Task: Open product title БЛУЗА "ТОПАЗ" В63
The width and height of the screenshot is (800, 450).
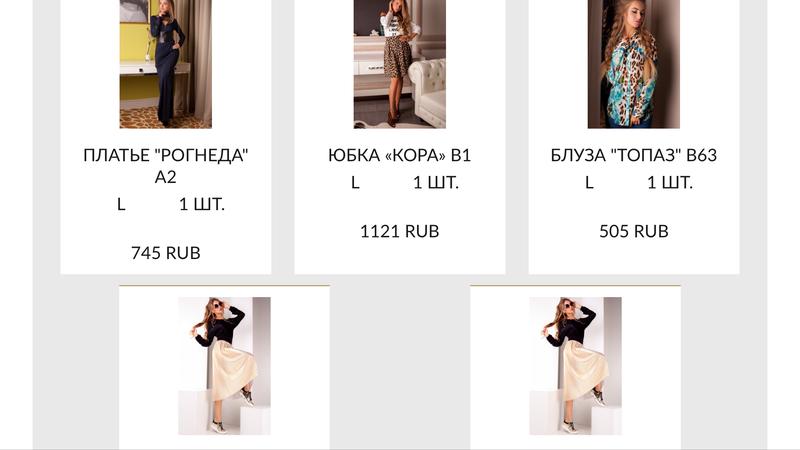Action: [634, 155]
